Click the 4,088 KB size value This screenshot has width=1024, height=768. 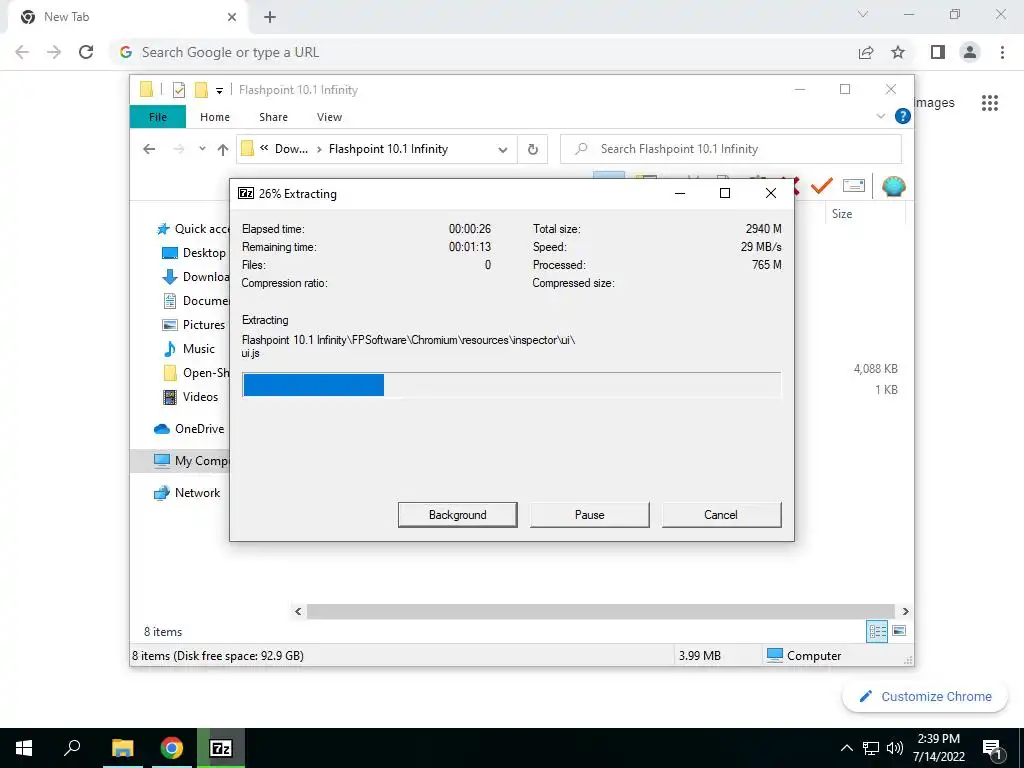pyautogui.click(x=875, y=369)
